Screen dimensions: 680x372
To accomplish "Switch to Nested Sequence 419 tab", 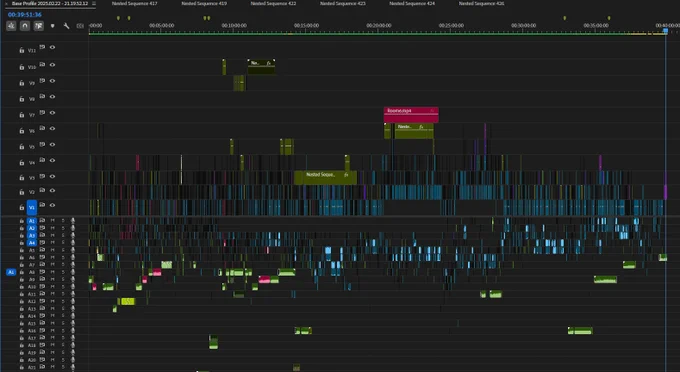I will (204, 3).
